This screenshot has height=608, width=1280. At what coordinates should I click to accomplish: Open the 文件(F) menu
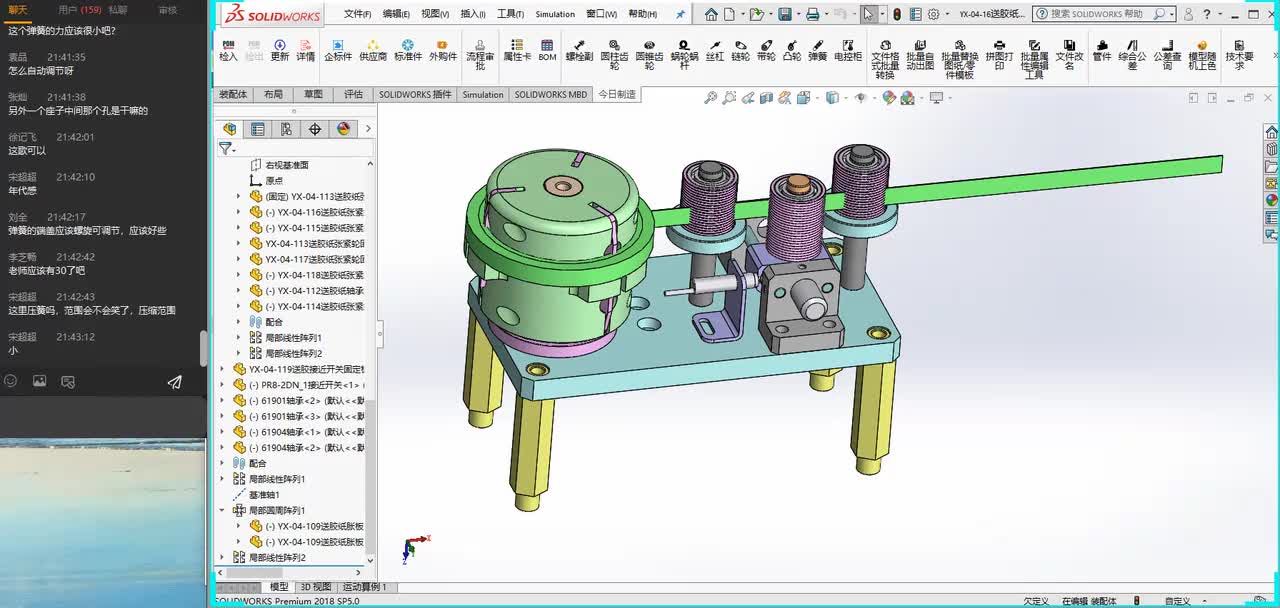(357, 14)
